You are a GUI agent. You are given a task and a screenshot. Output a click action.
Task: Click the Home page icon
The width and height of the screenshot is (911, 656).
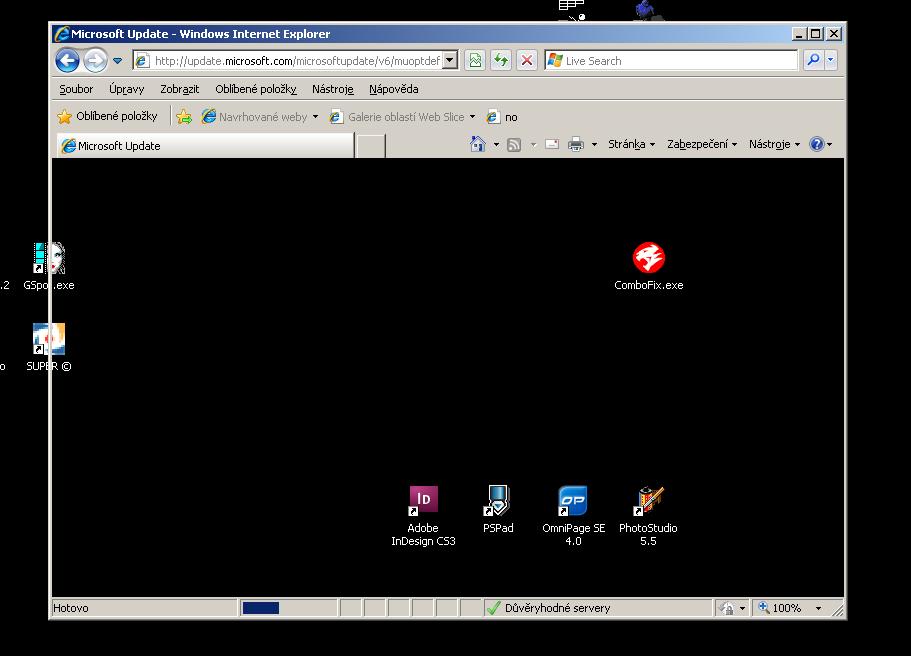click(478, 145)
